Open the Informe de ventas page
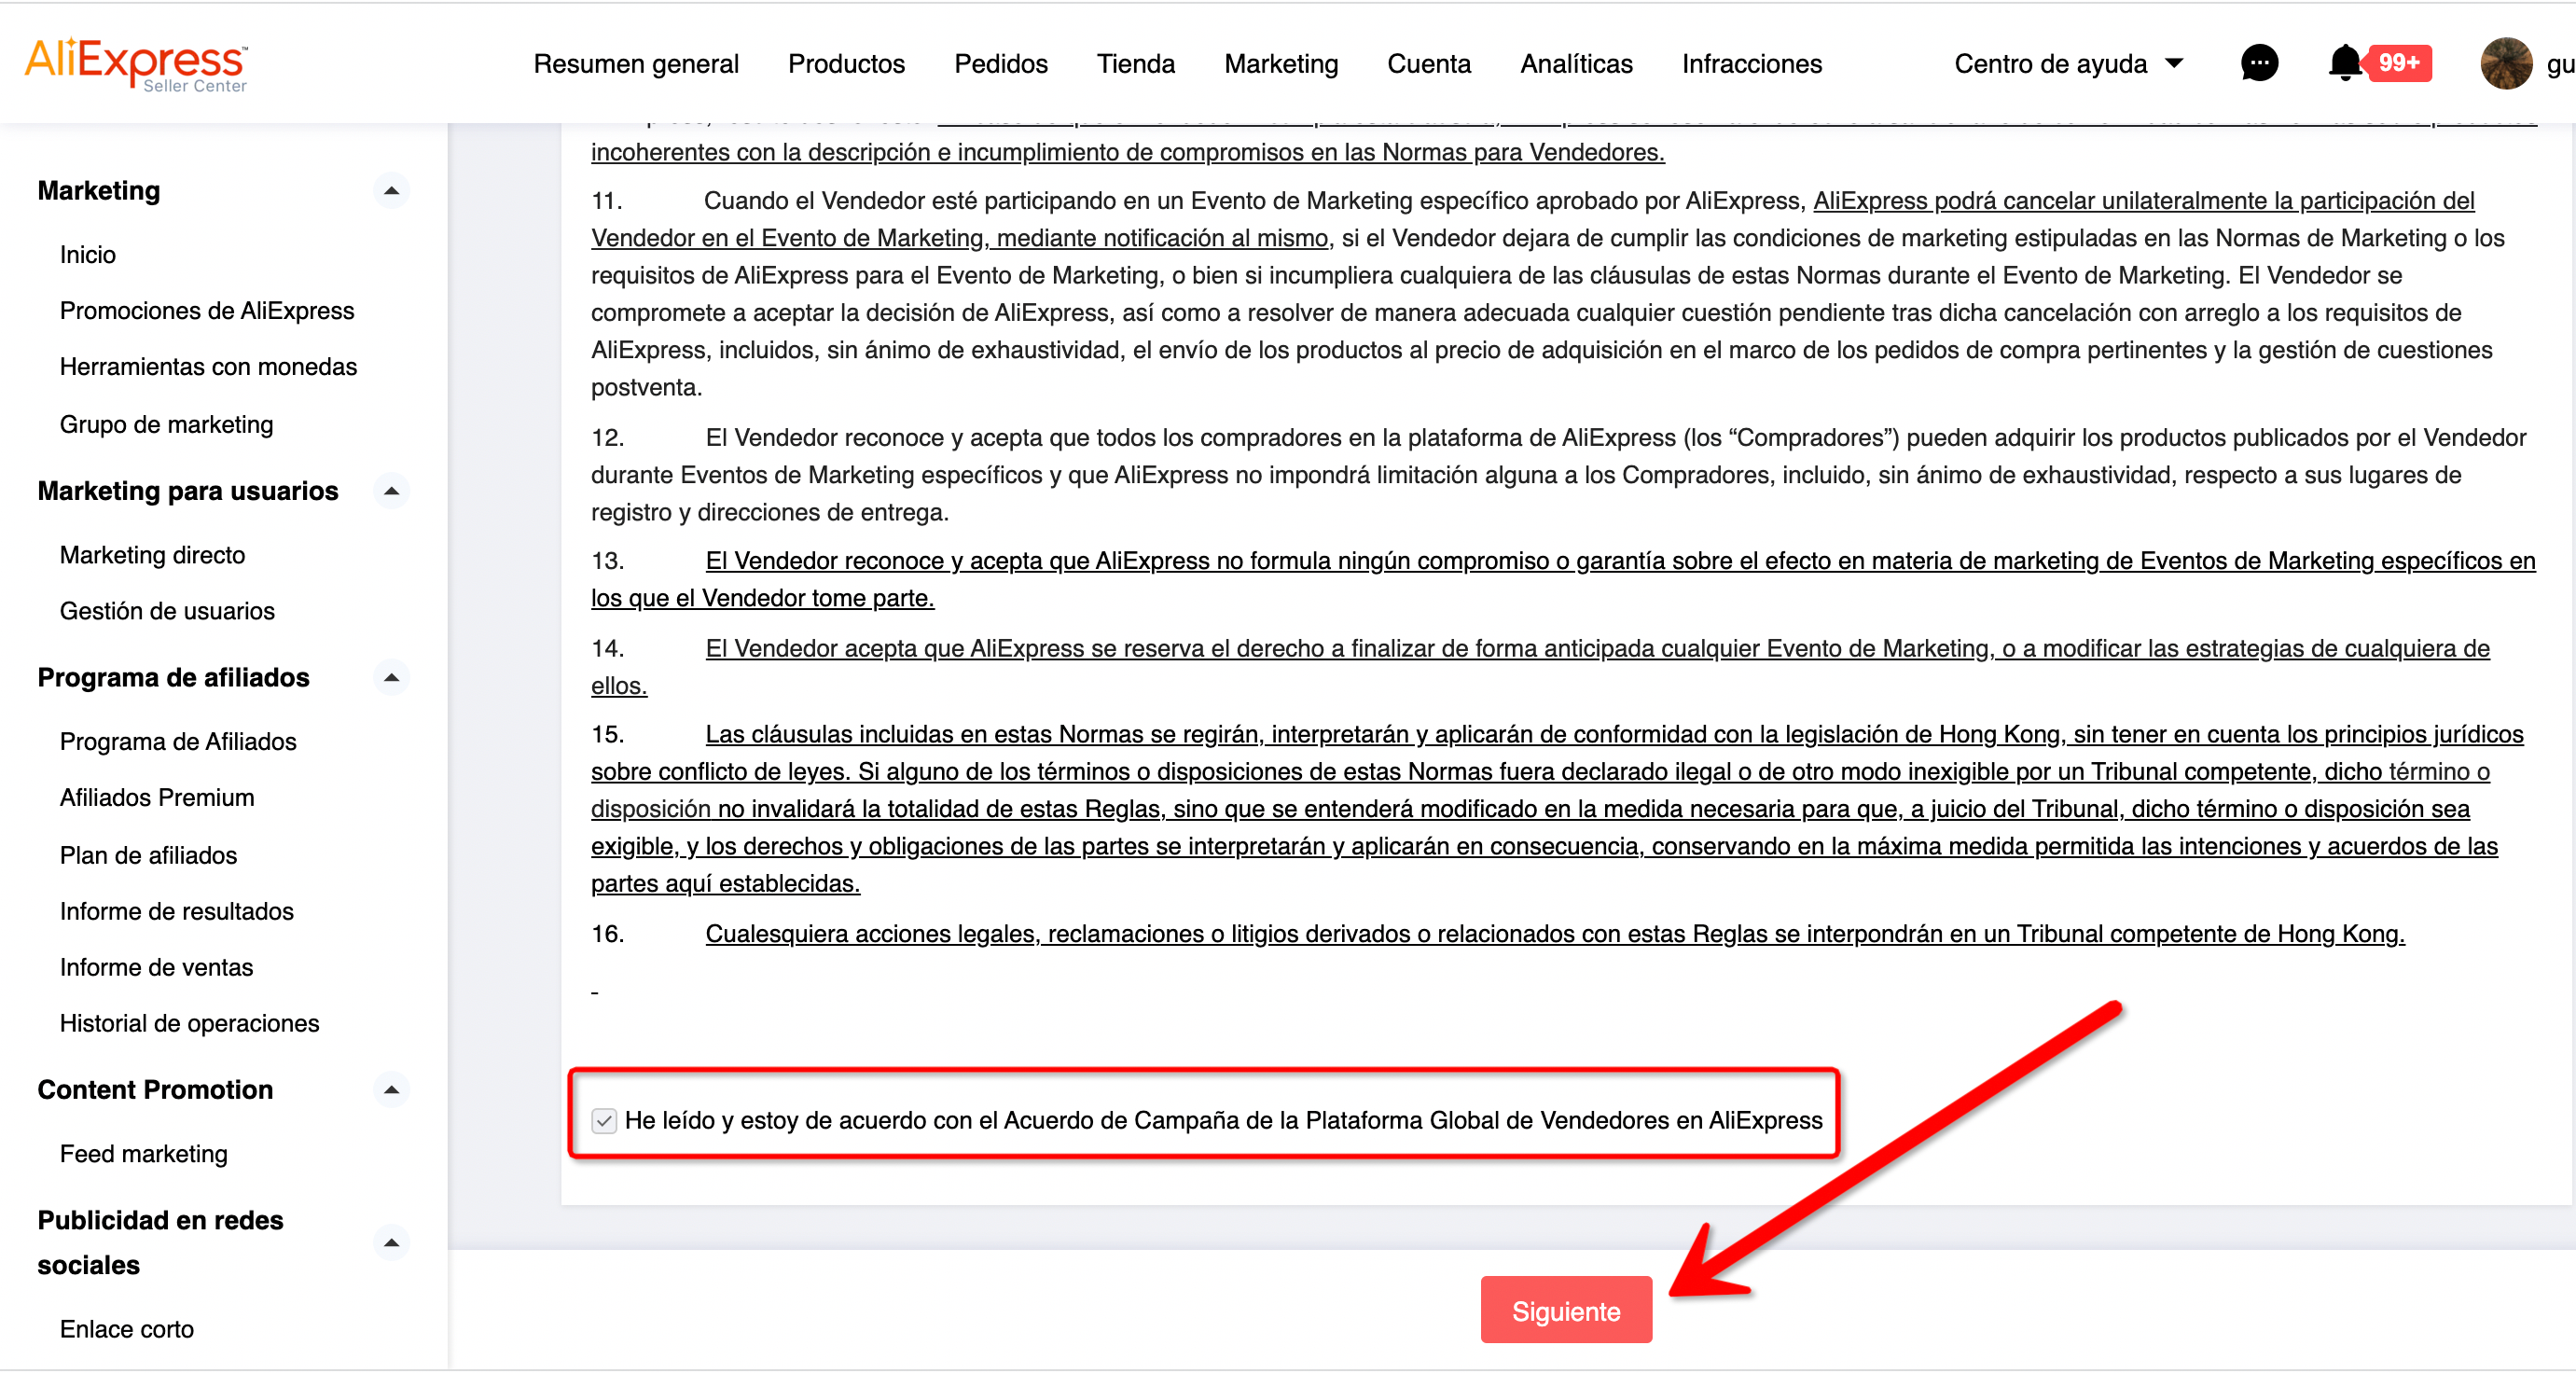The width and height of the screenshot is (2576, 1373). (156, 967)
